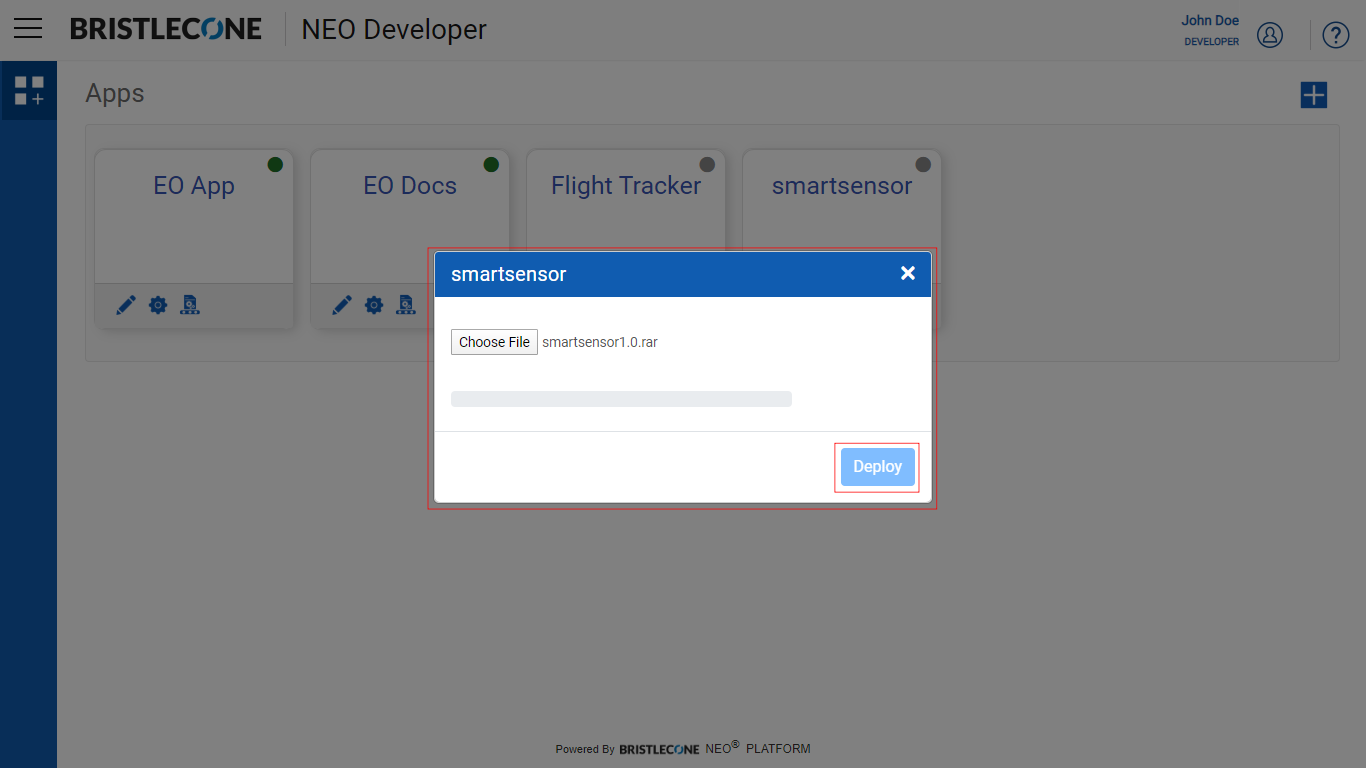Click the Apps page heading
The width and height of the screenshot is (1366, 768).
(x=115, y=93)
